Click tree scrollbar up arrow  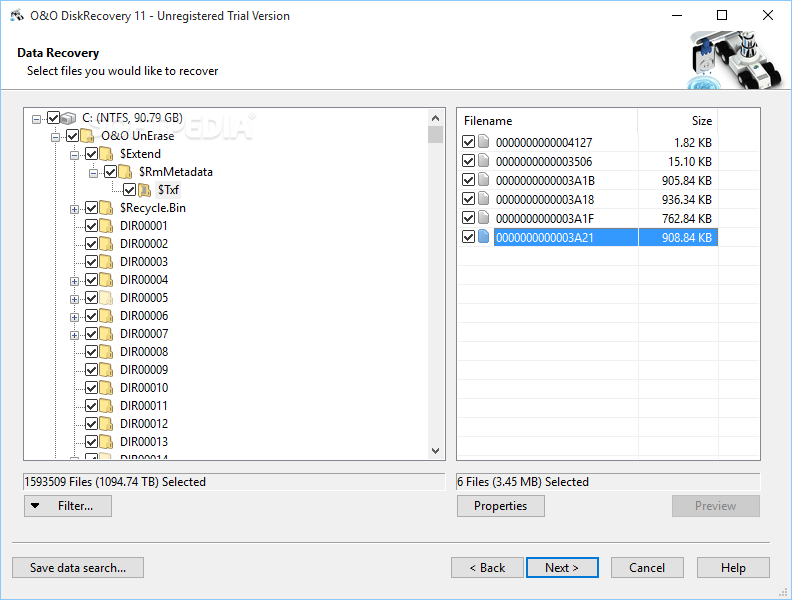tap(435, 118)
